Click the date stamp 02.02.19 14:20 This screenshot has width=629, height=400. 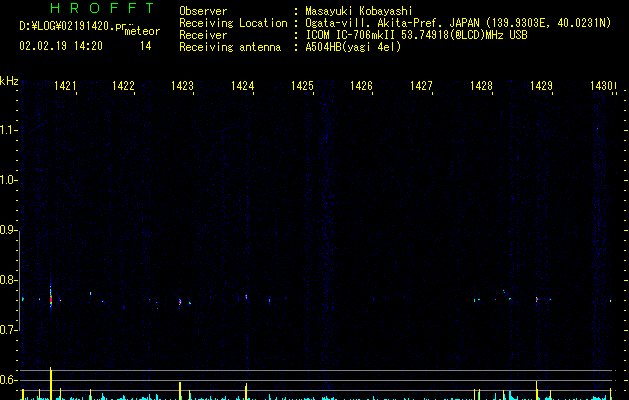pyautogui.click(x=61, y=46)
